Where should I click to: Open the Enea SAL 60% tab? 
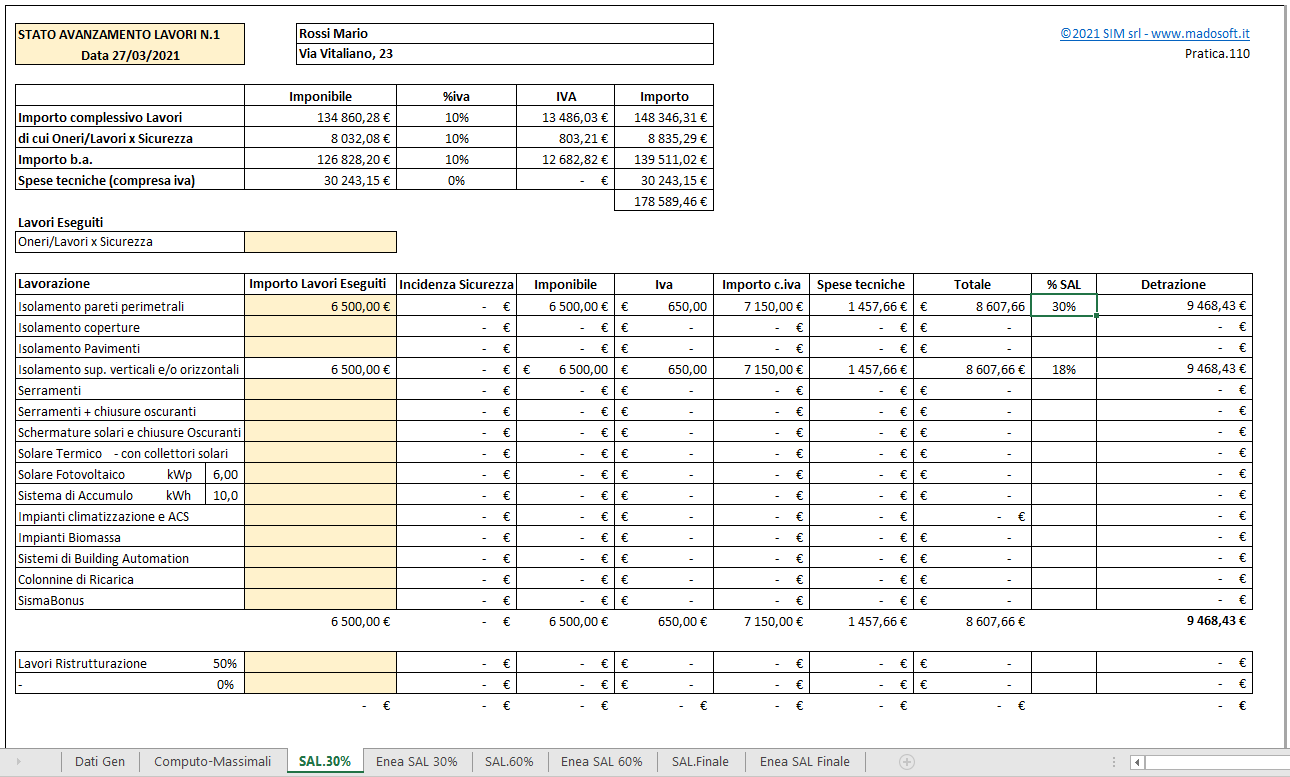point(602,761)
